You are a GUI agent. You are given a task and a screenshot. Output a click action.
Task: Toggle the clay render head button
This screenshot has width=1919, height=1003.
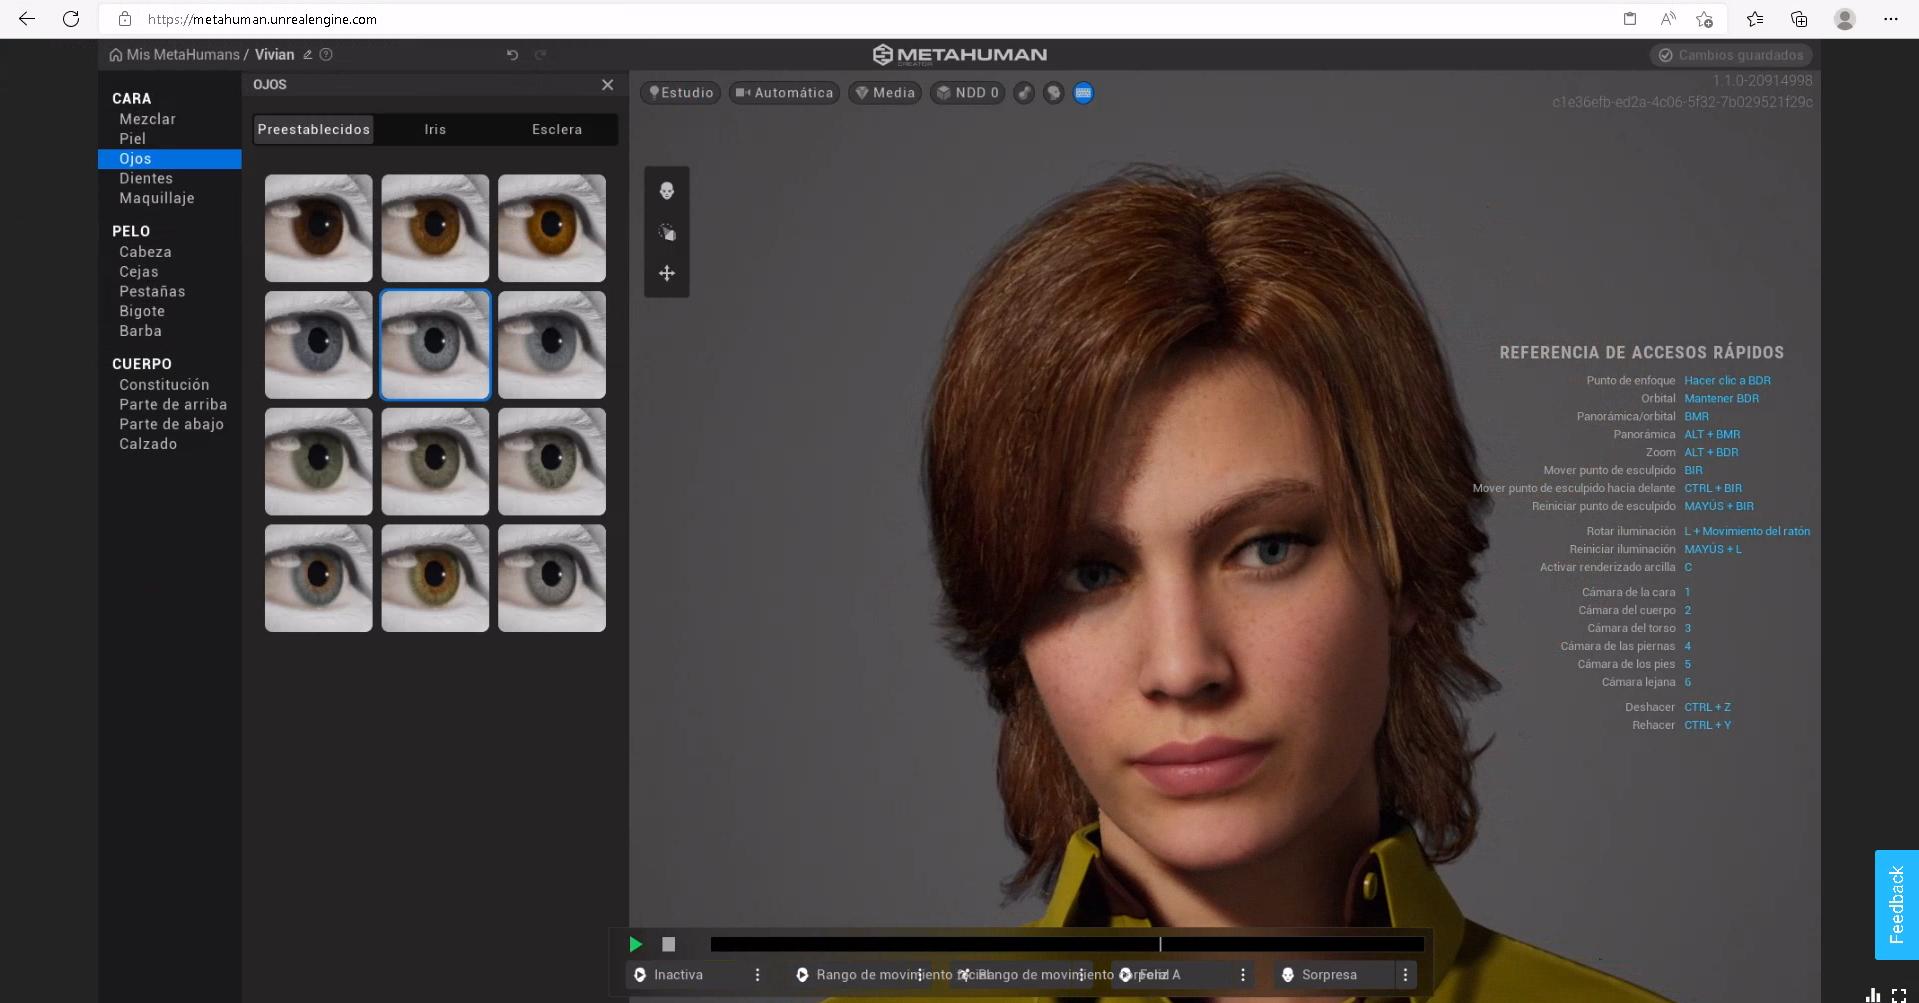tap(1053, 93)
